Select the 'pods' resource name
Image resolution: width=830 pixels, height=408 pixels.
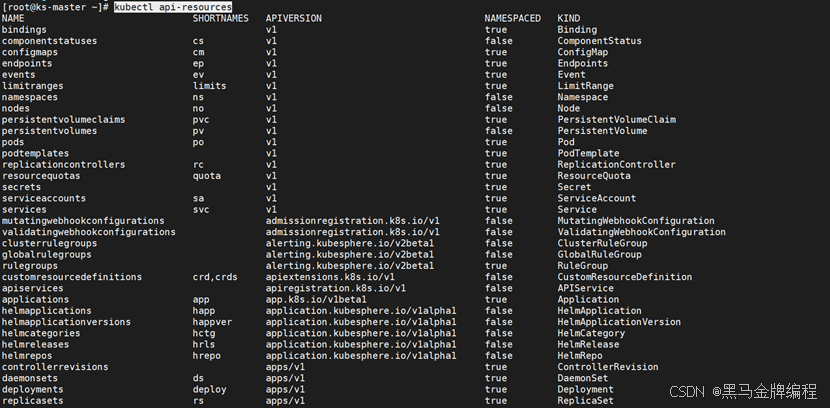[x=13, y=142]
